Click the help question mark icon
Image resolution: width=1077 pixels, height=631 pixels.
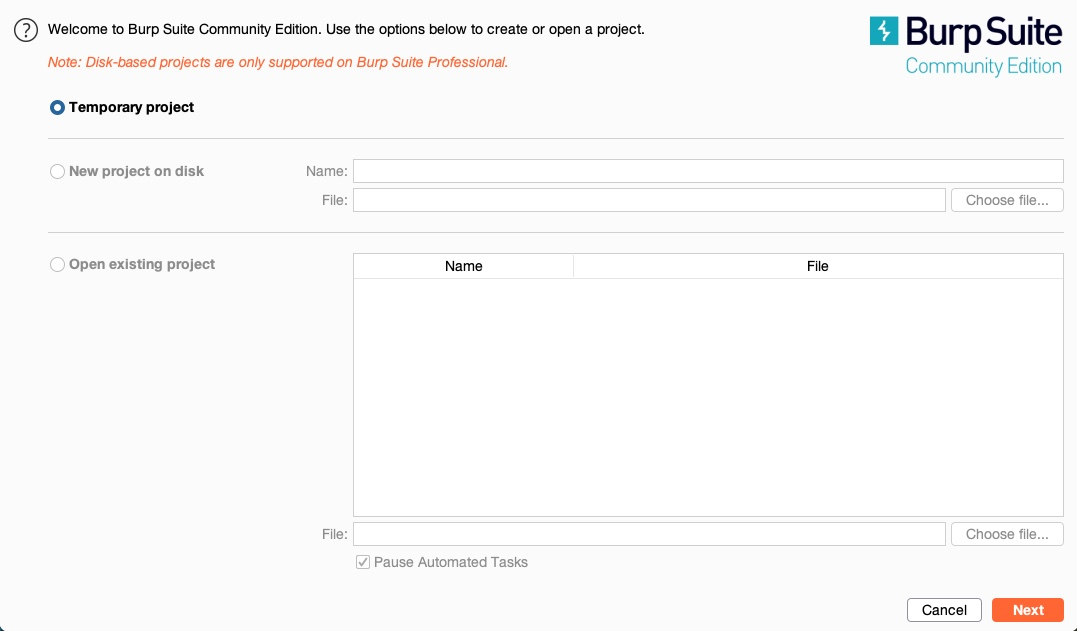click(x=26, y=30)
